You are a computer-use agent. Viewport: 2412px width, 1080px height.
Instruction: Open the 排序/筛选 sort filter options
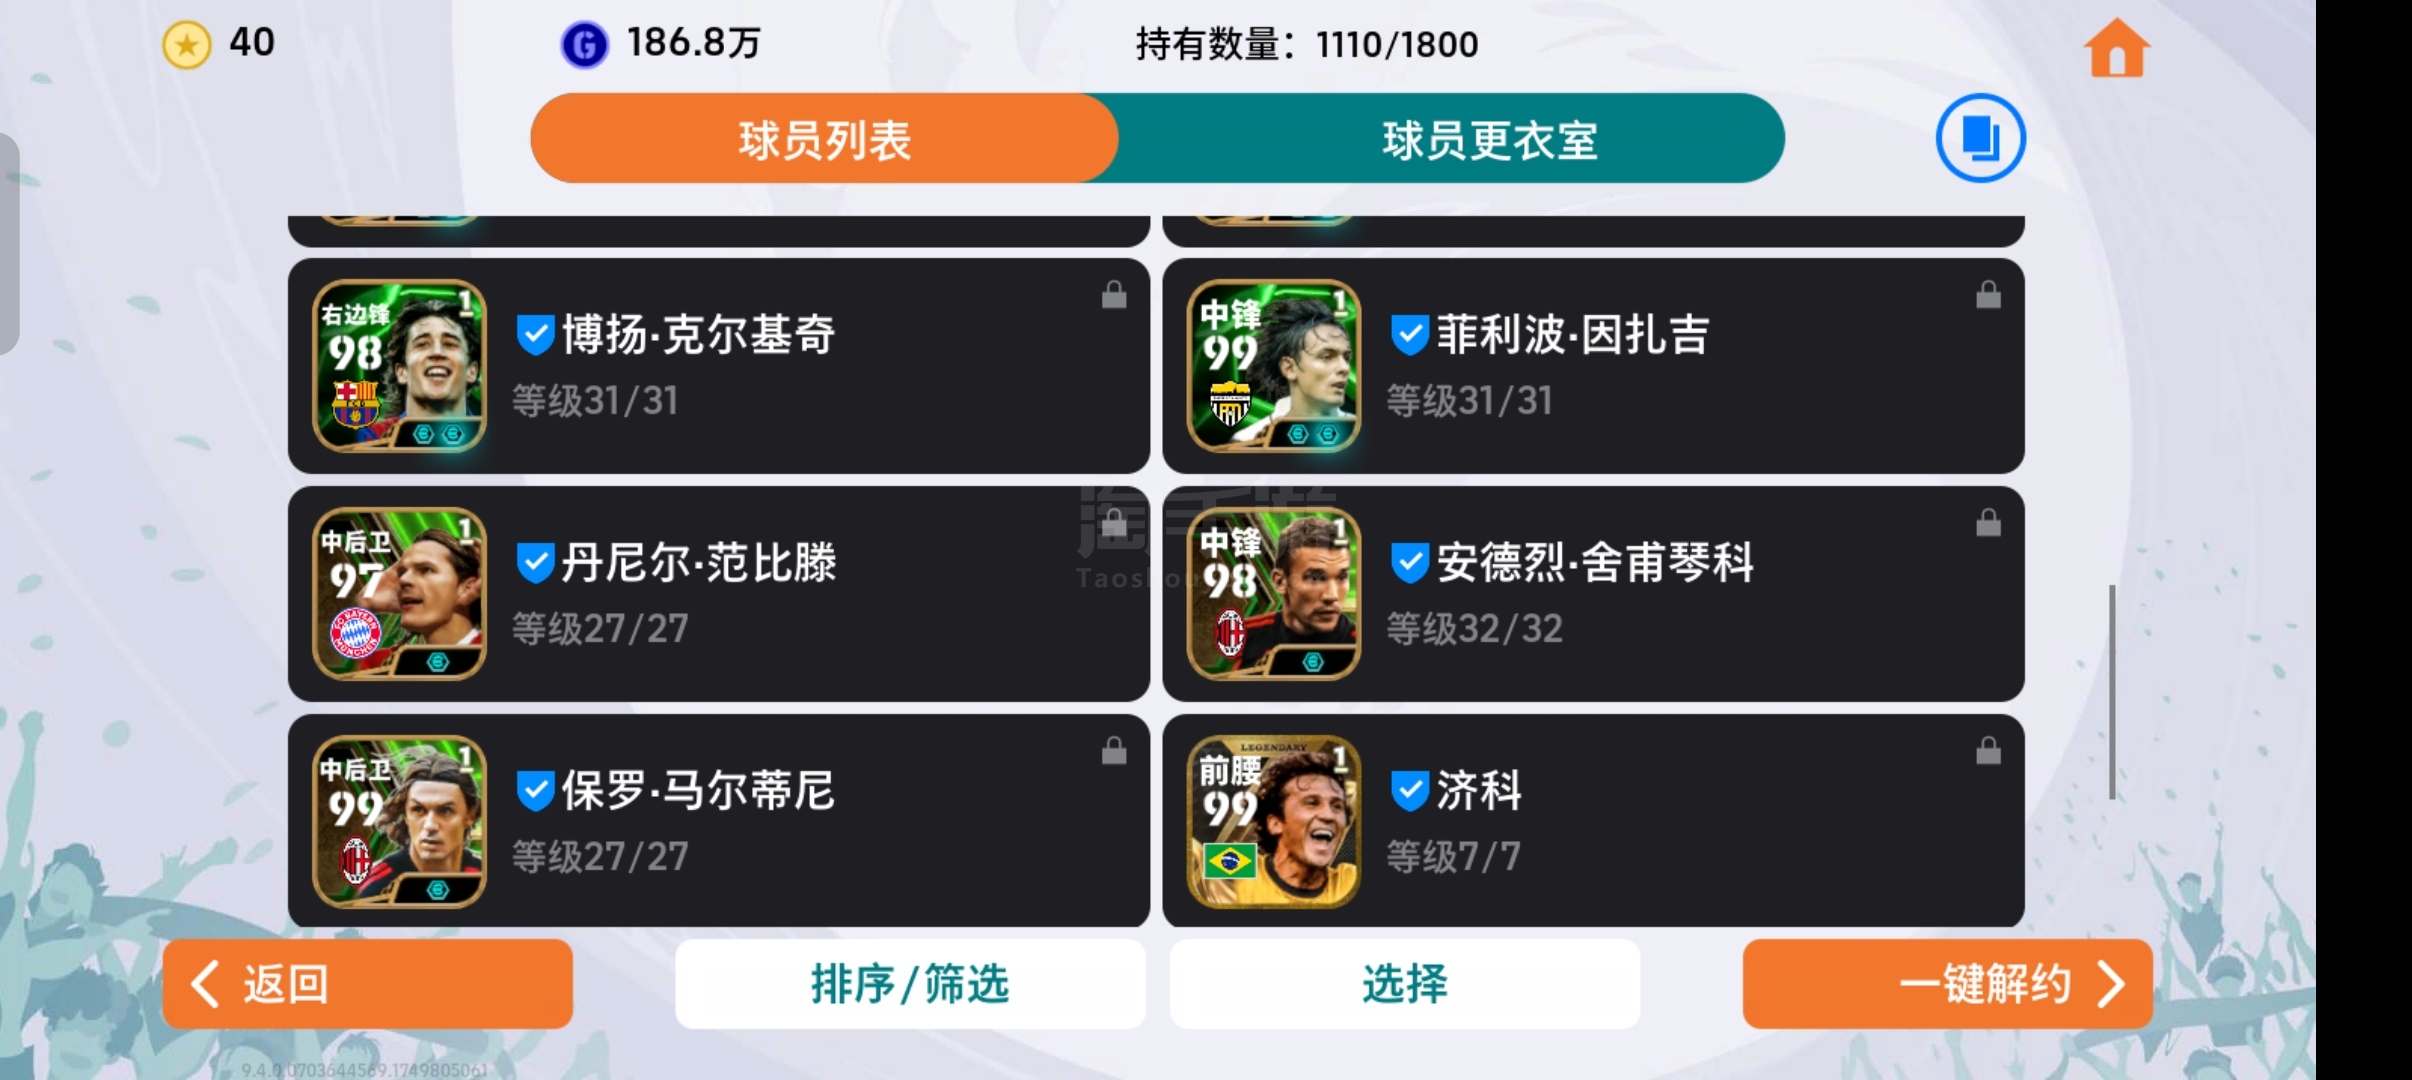(x=910, y=984)
